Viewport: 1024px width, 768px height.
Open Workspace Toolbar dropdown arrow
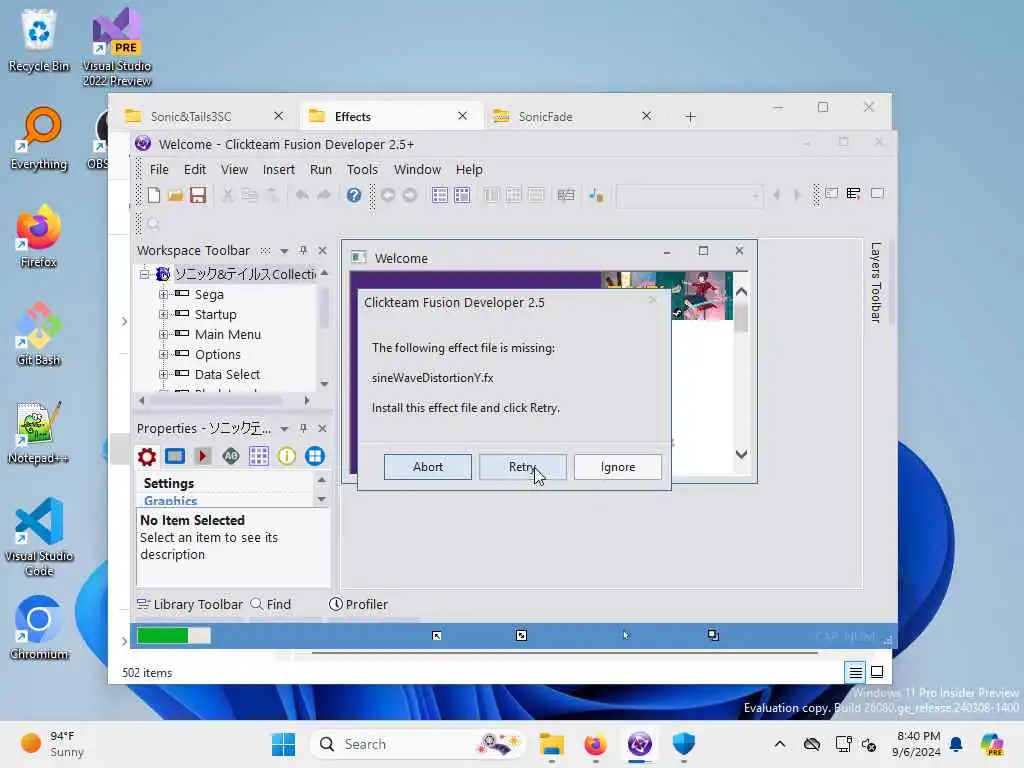(x=284, y=251)
